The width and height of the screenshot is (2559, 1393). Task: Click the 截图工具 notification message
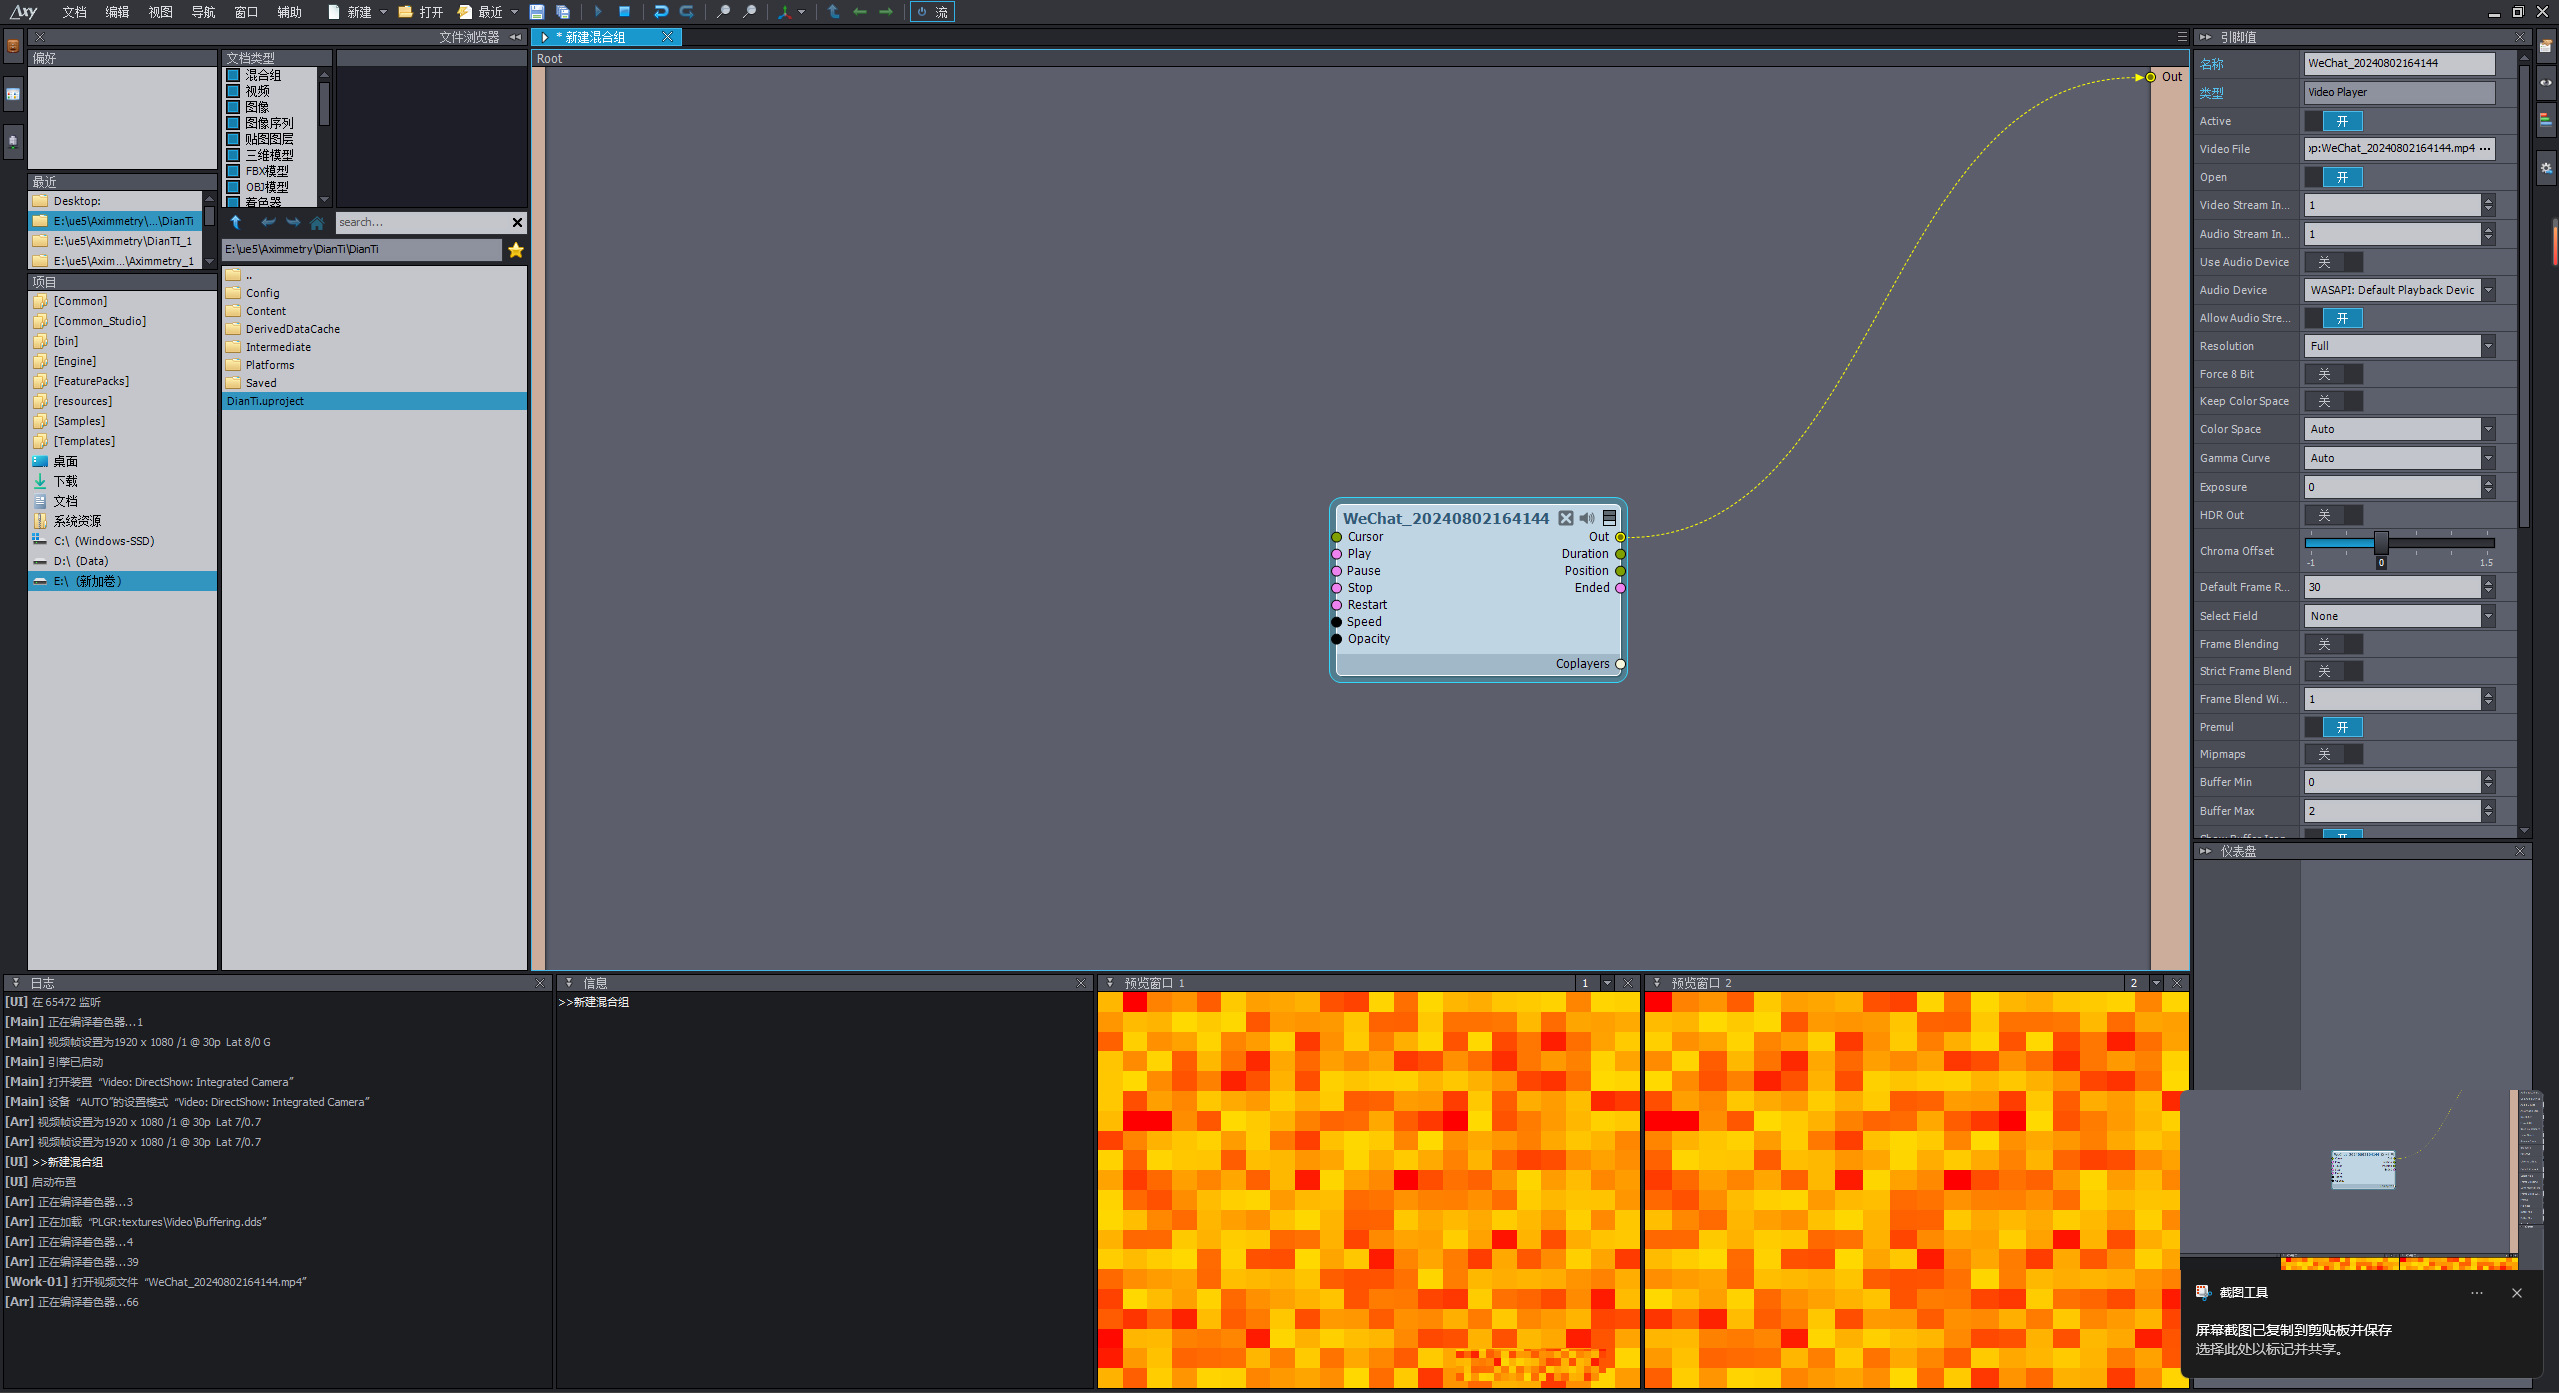pos(2292,1339)
